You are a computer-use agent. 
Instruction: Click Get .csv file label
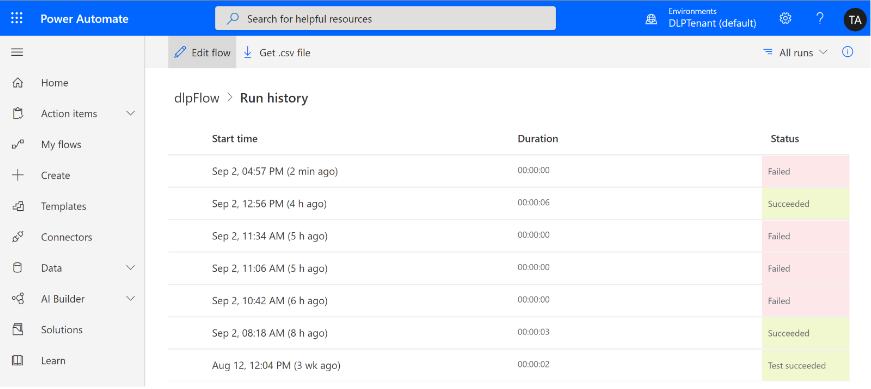tap(285, 53)
